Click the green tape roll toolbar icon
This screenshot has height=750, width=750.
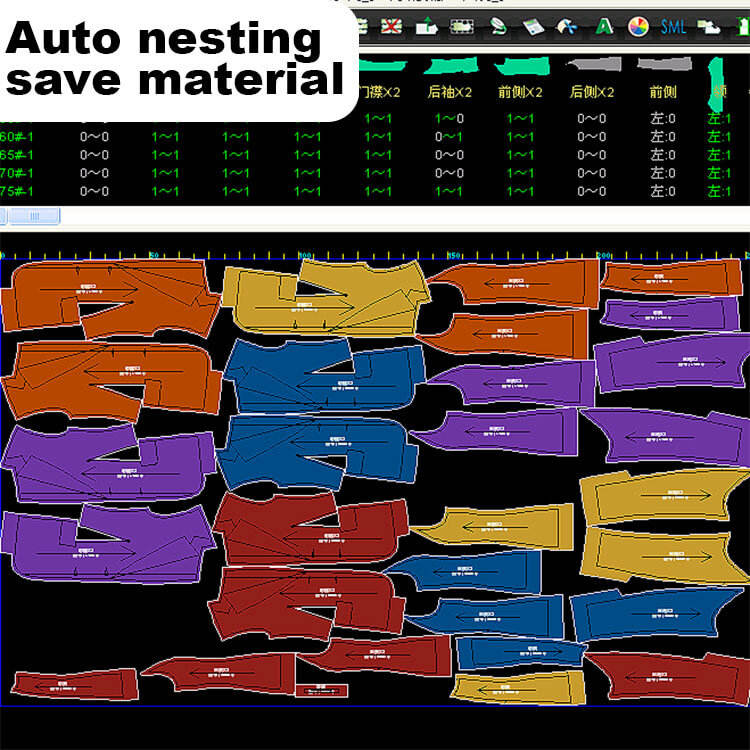(498, 26)
